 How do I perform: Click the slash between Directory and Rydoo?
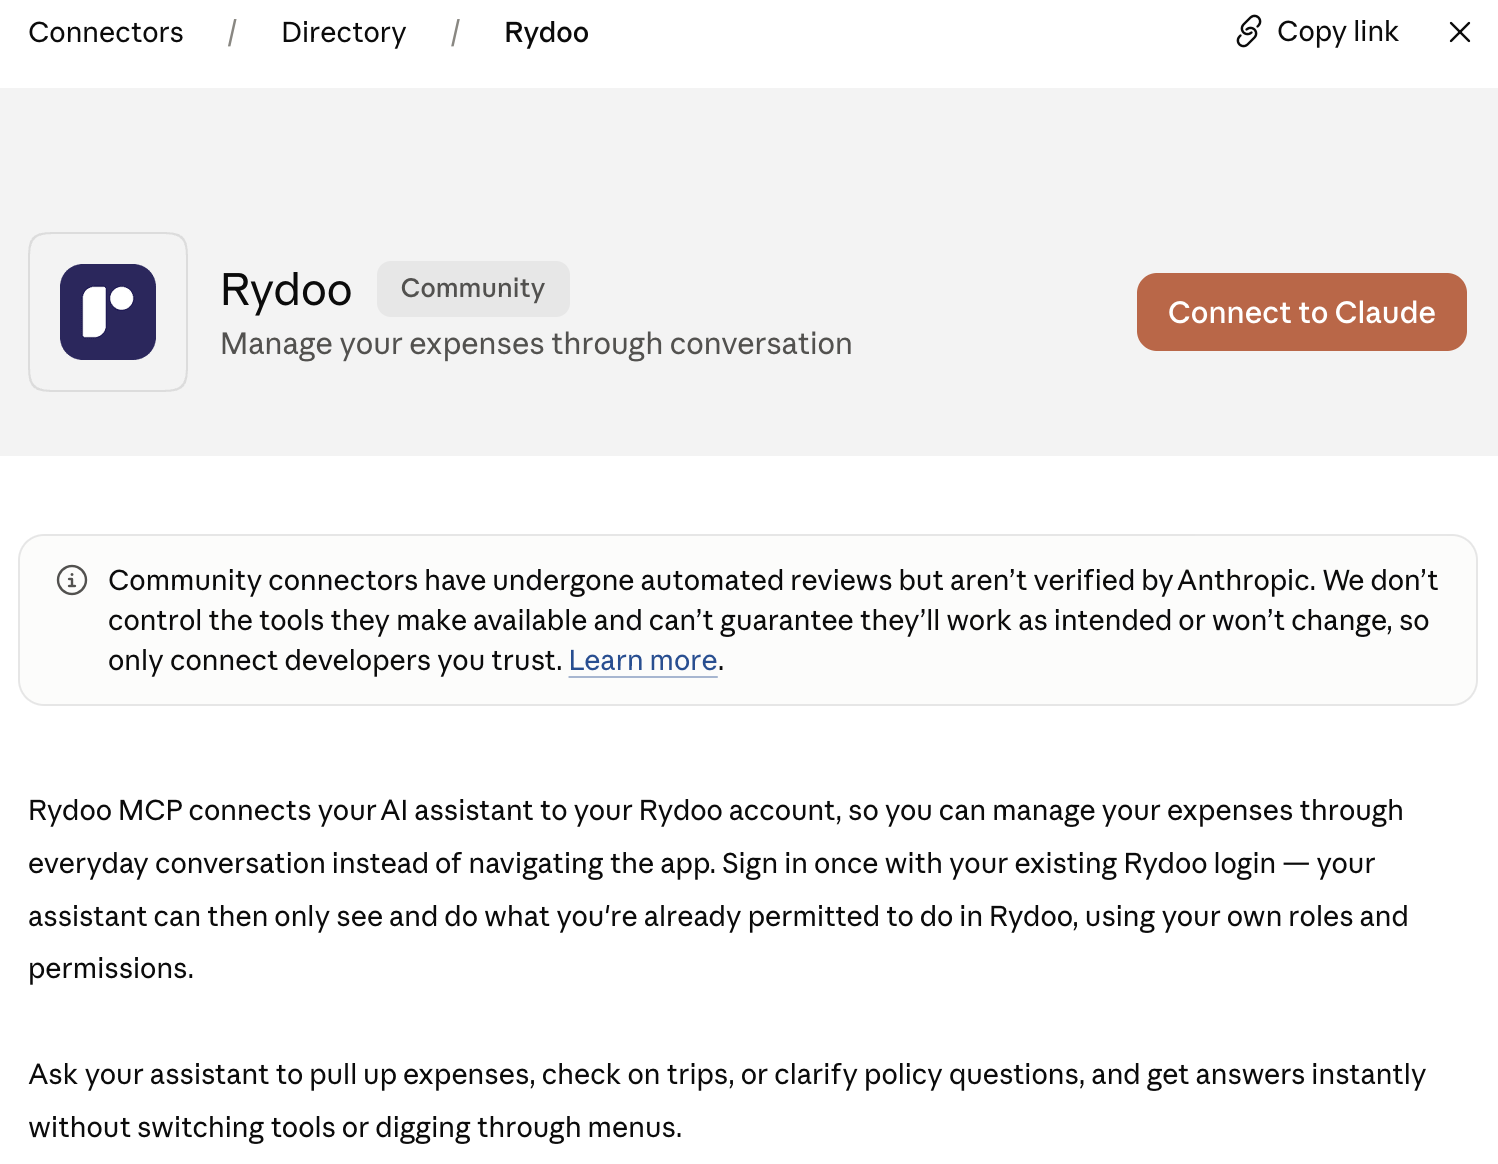pyautogui.click(x=455, y=33)
